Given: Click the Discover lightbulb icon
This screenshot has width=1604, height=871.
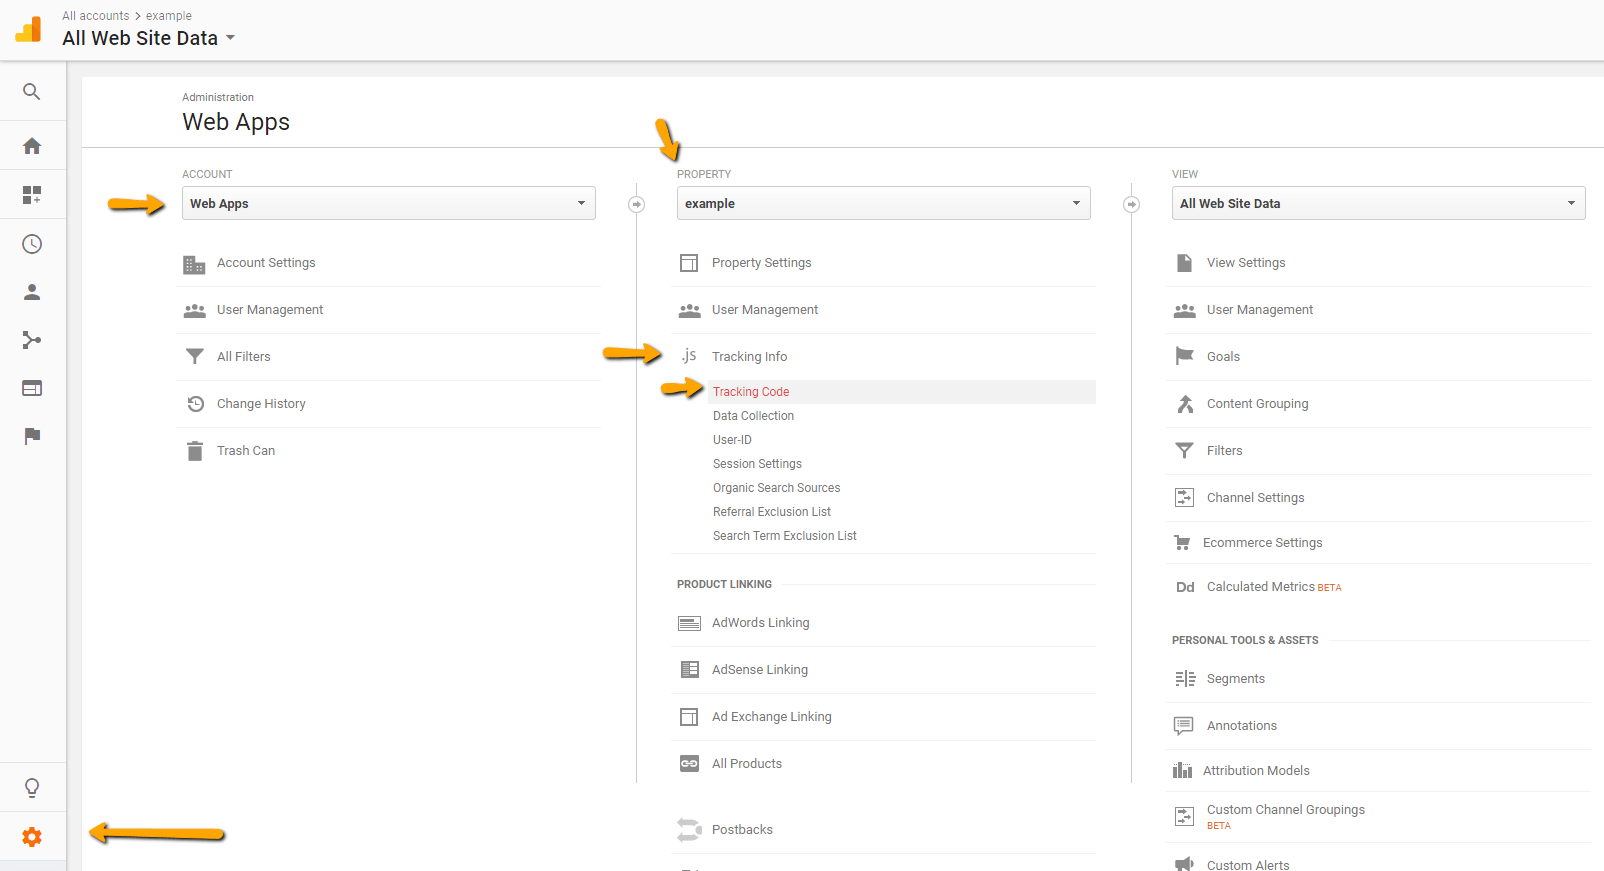Looking at the screenshot, I should pos(32,788).
